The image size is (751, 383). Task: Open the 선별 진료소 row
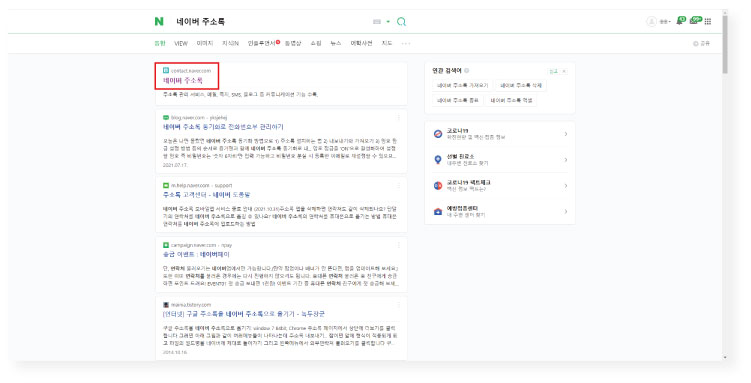500,160
